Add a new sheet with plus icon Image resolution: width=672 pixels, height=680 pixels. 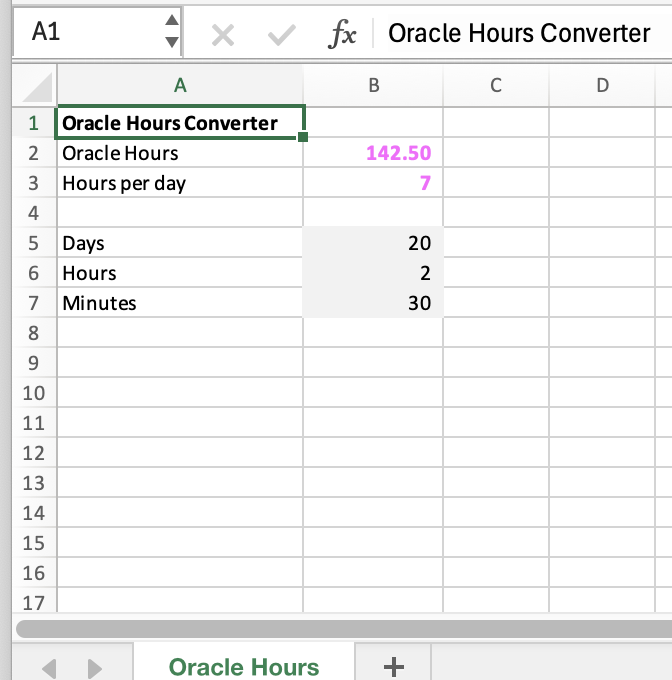[x=393, y=666]
